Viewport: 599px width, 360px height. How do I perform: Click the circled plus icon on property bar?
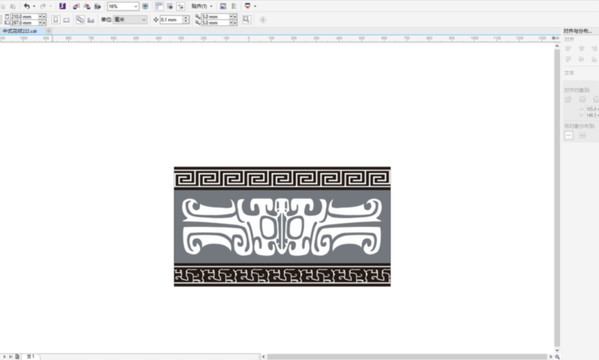(263, 20)
